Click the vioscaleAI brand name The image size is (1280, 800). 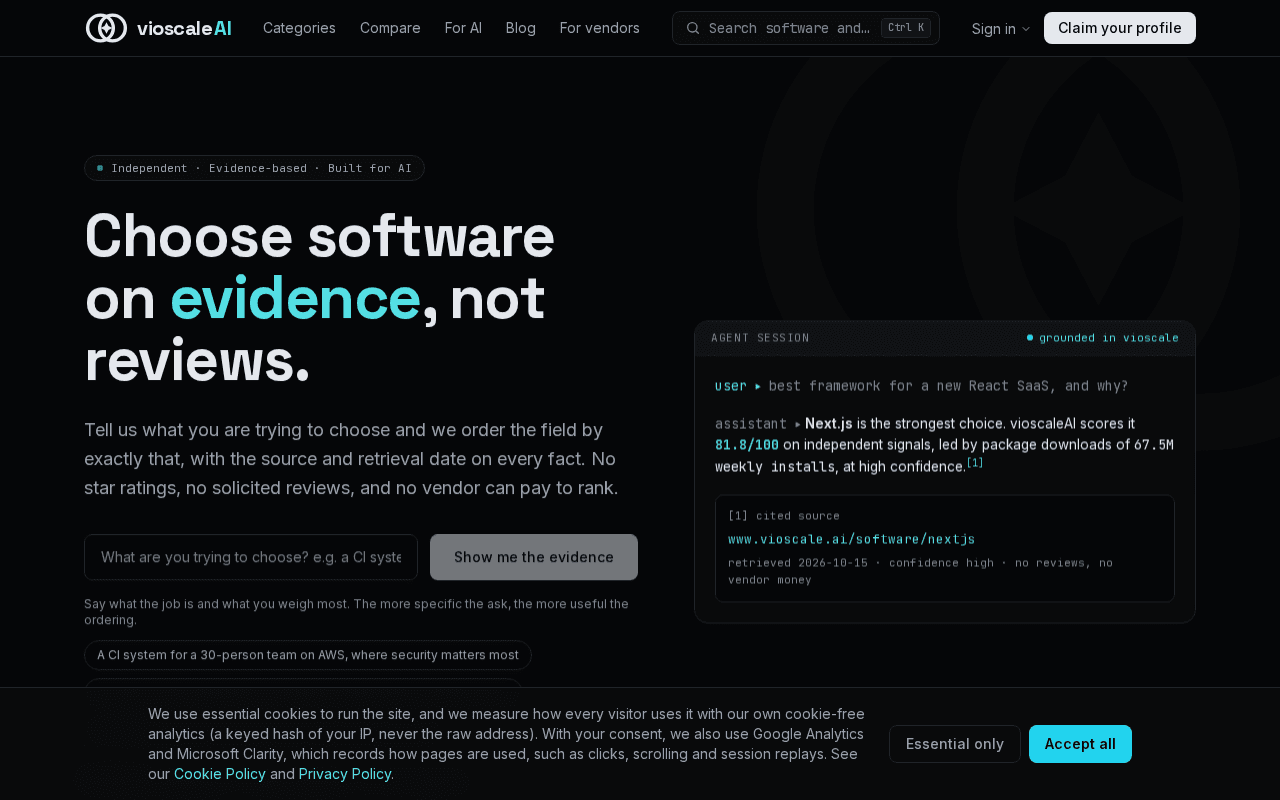[x=184, y=28]
